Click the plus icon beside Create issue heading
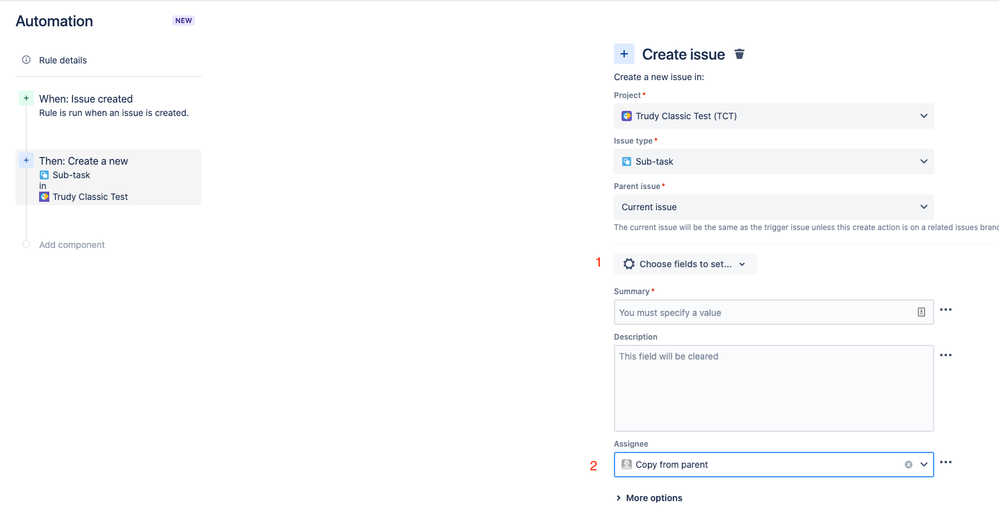The image size is (999, 521). point(624,54)
